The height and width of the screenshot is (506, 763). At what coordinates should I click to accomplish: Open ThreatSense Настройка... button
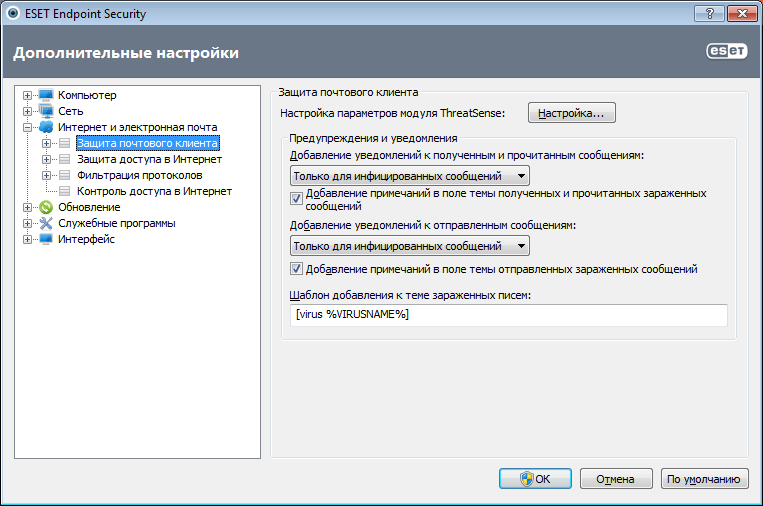[572, 113]
